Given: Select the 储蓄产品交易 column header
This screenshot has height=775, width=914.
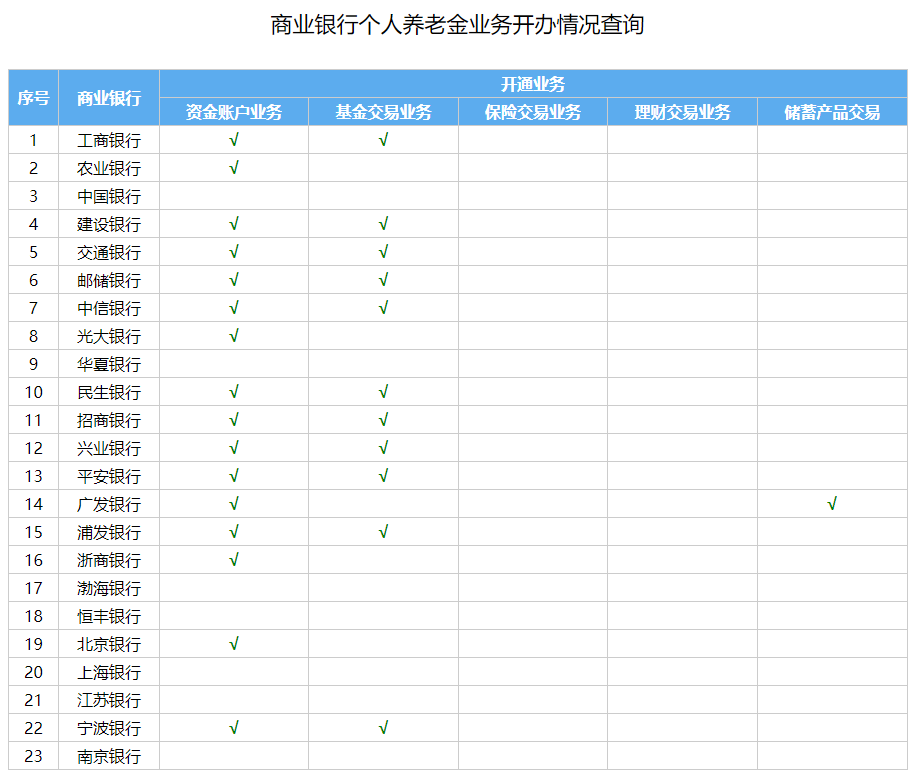Looking at the screenshot, I should [x=832, y=112].
